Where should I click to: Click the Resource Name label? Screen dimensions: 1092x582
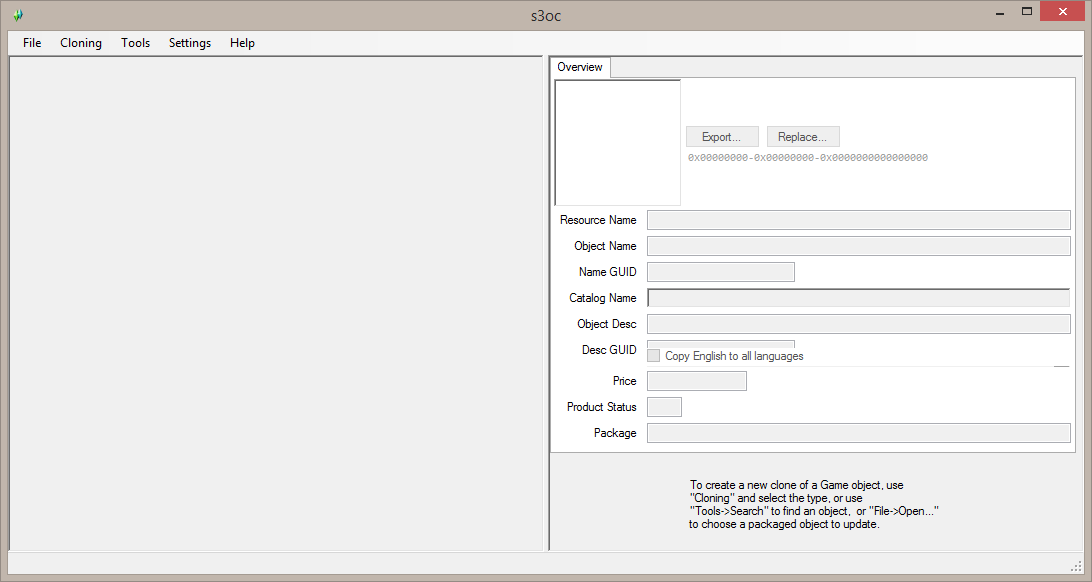point(598,220)
